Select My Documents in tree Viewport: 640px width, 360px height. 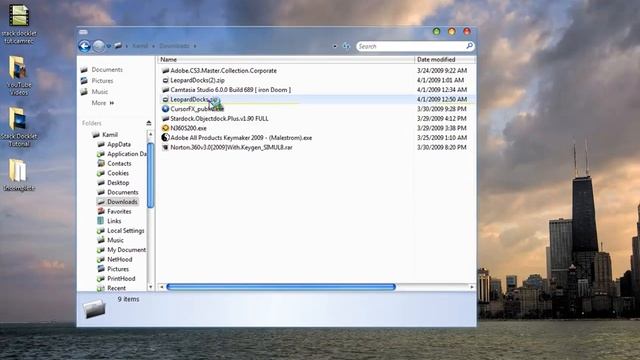pos(127,250)
